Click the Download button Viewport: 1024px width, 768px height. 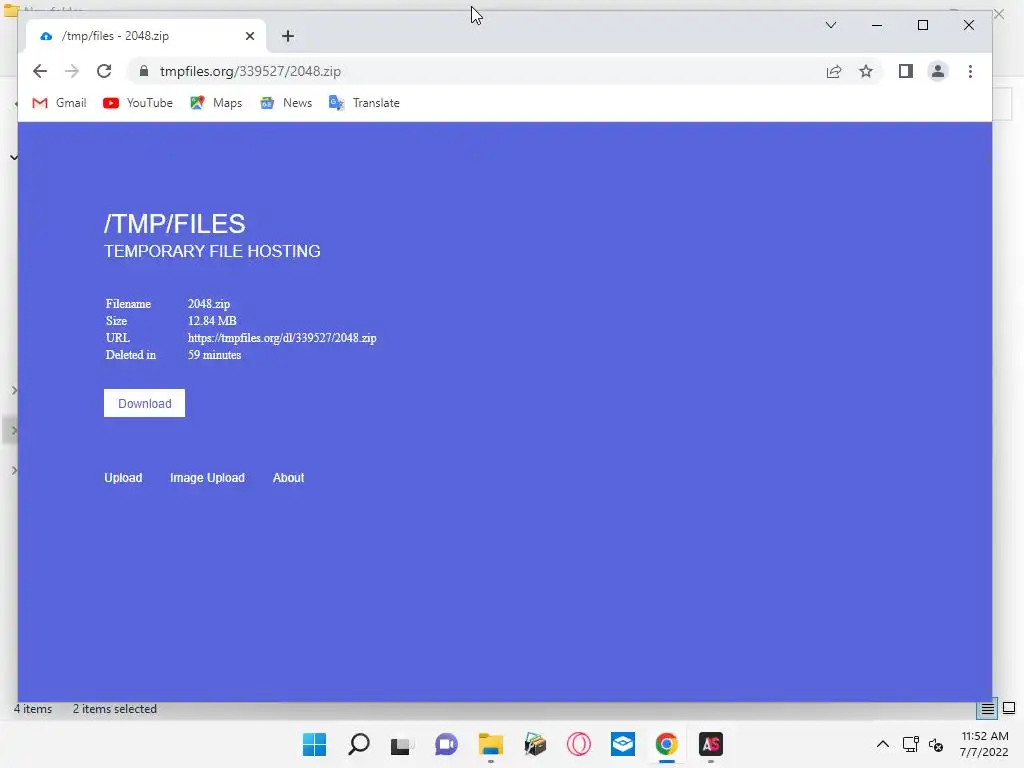144,403
